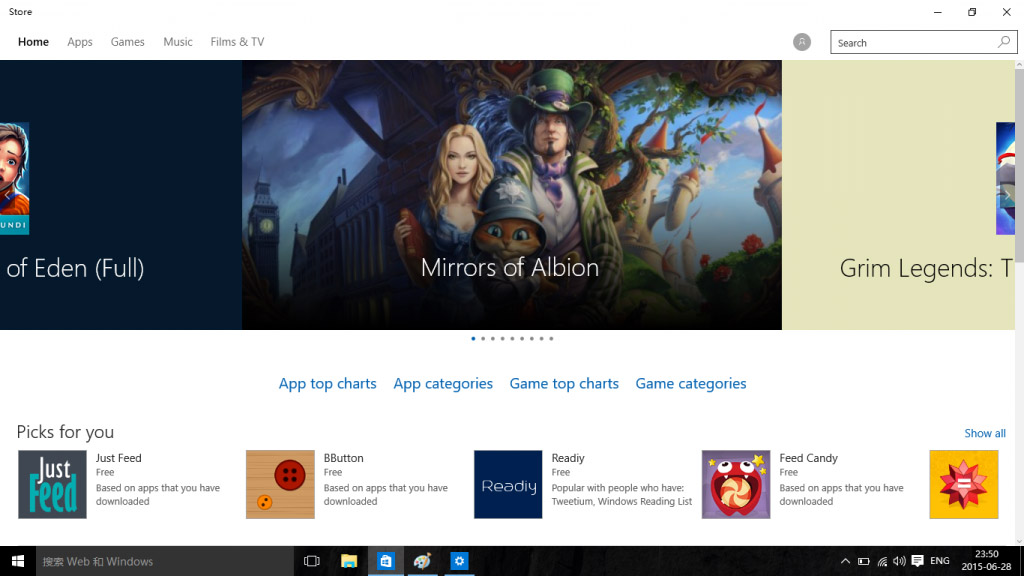Go to previous carousel slide arrow
Screen dimensions: 1024x576
8,195
